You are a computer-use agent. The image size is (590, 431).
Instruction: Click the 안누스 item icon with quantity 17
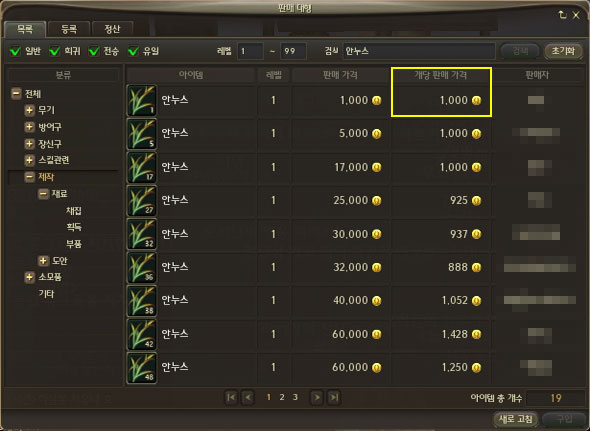[142, 167]
